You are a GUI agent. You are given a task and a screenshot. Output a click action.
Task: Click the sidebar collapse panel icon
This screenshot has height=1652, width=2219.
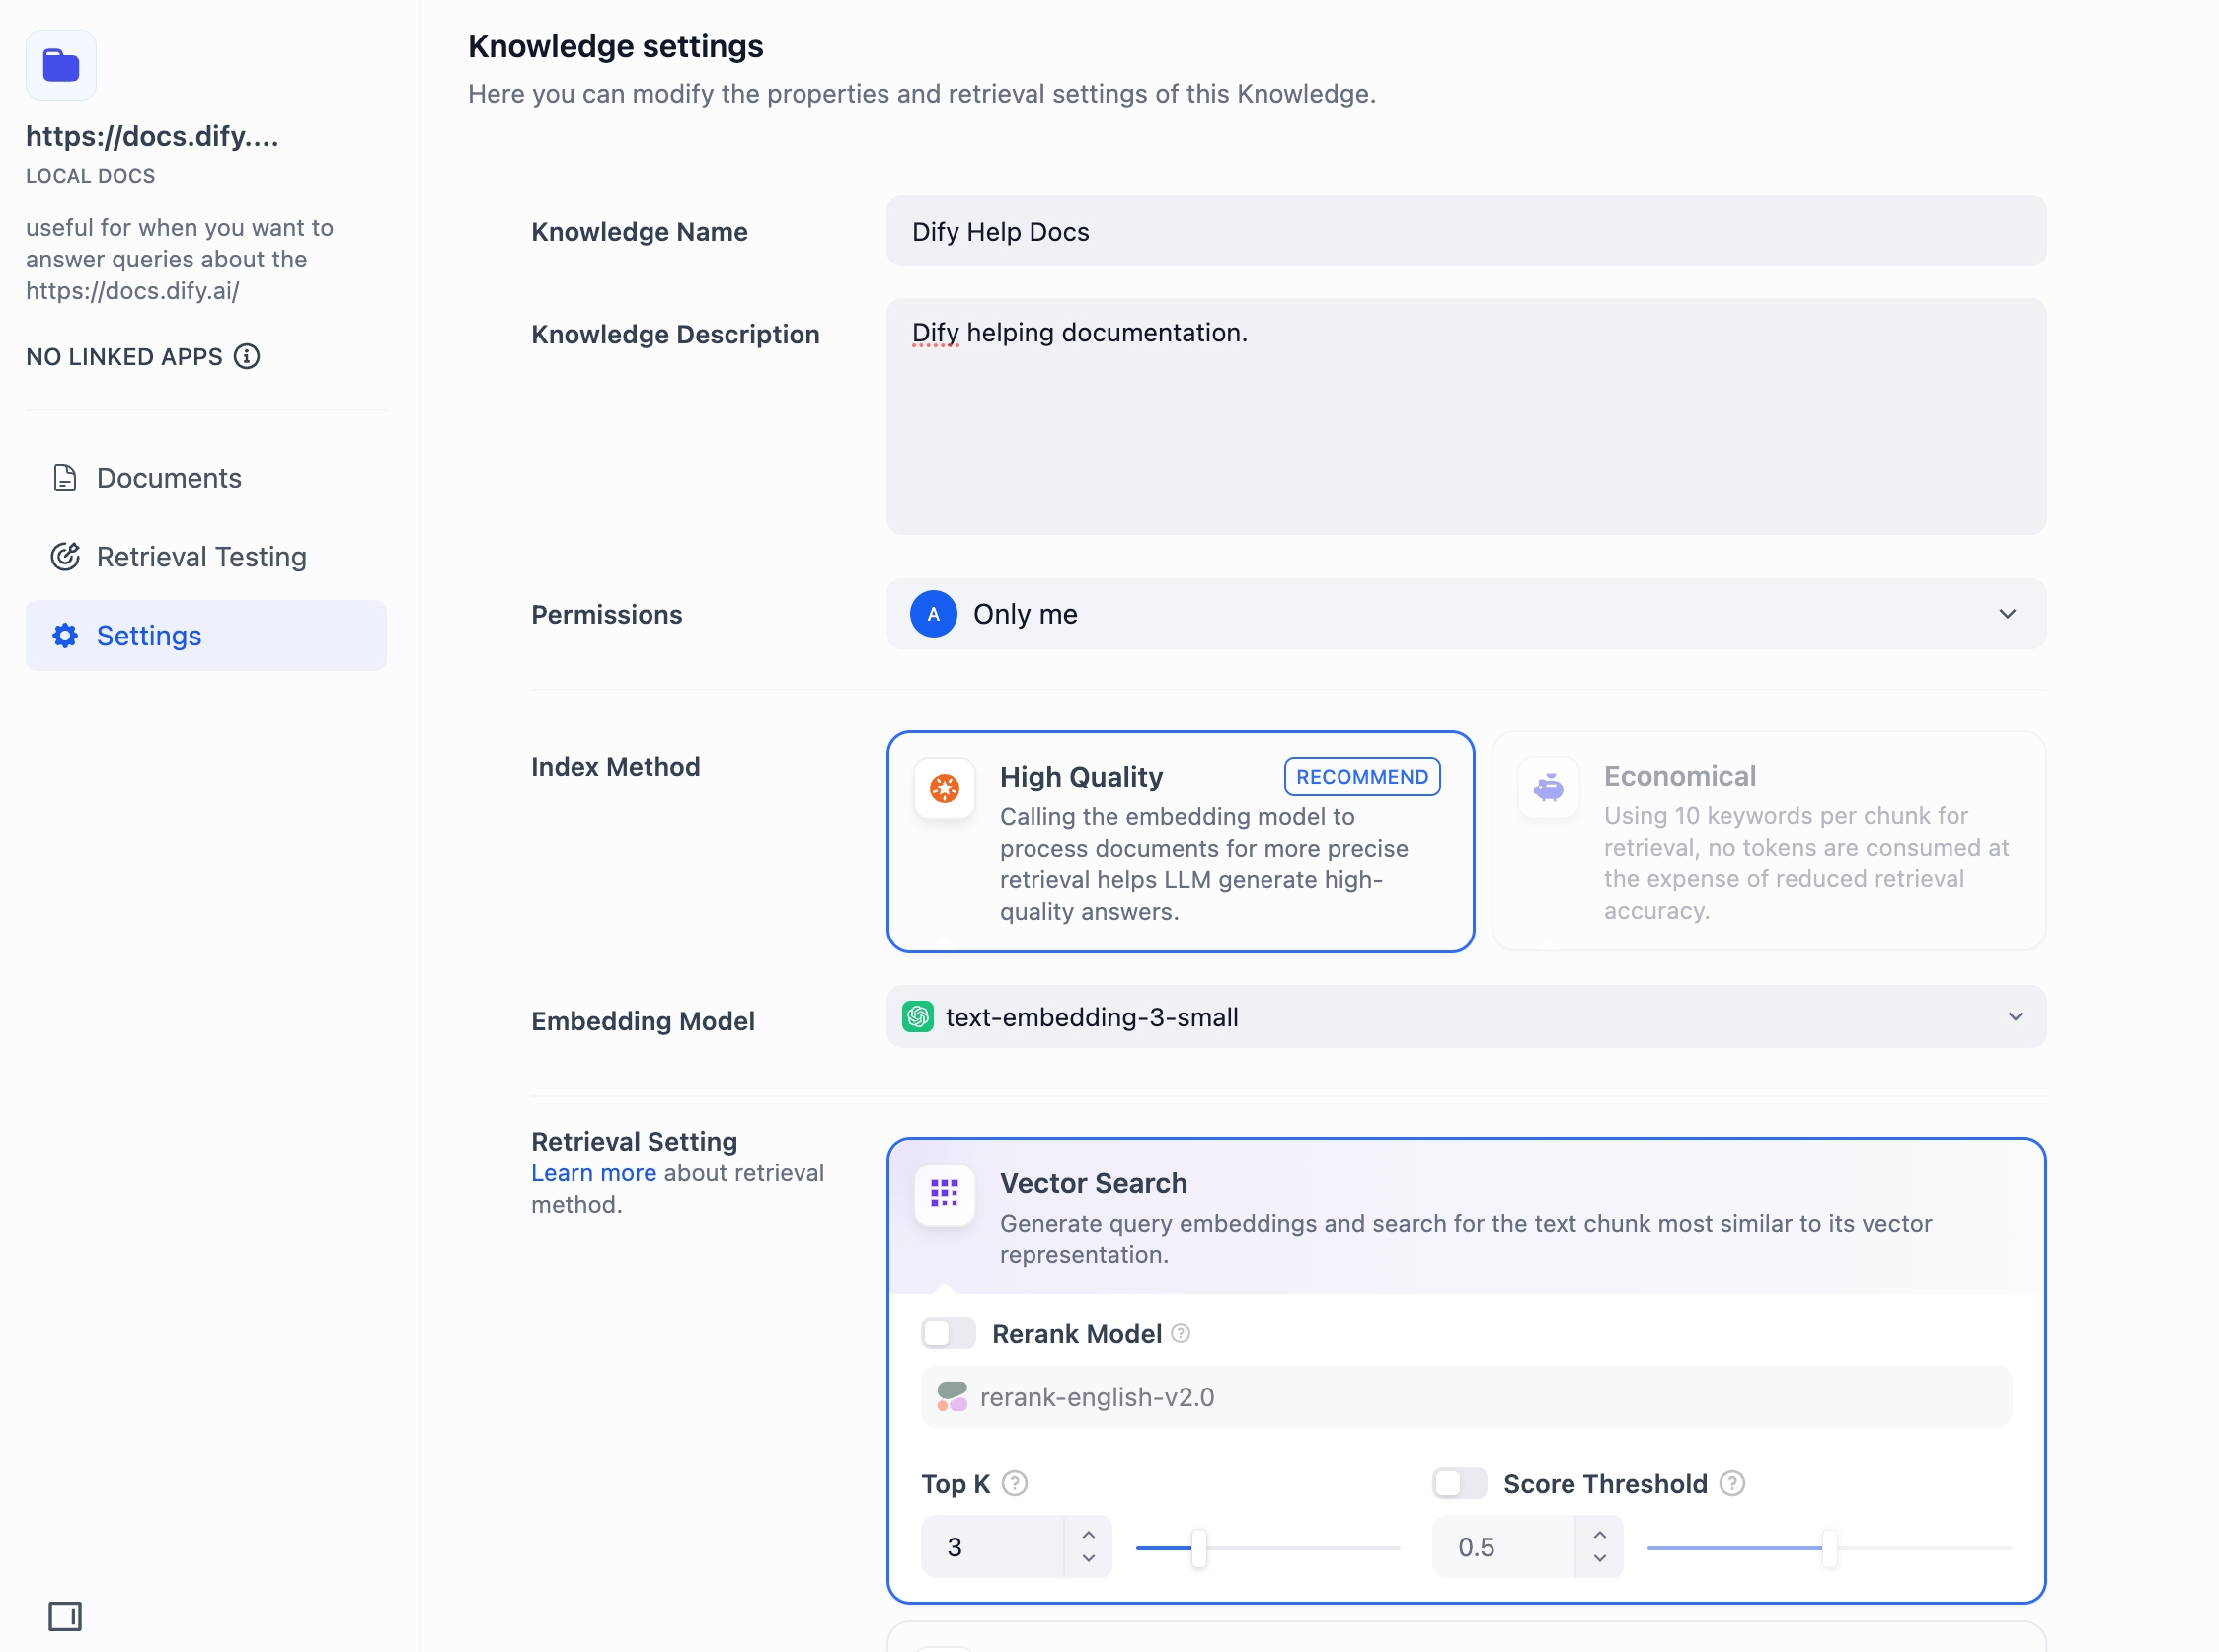click(65, 1616)
